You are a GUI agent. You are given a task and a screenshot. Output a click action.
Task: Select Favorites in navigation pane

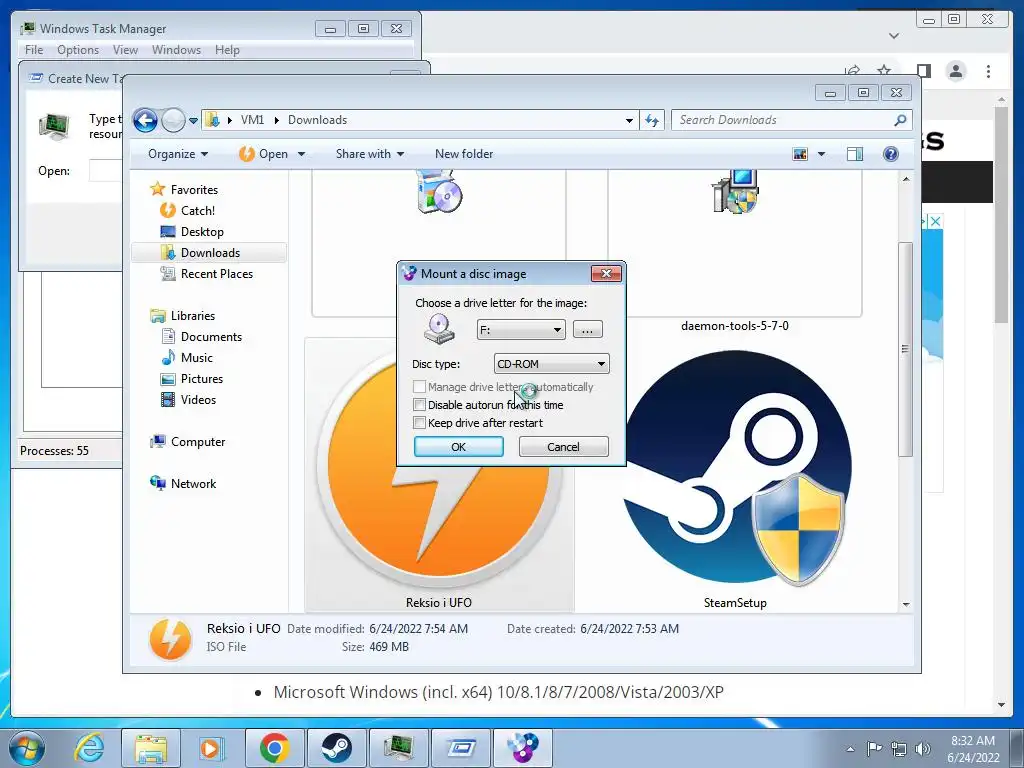coord(194,190)
